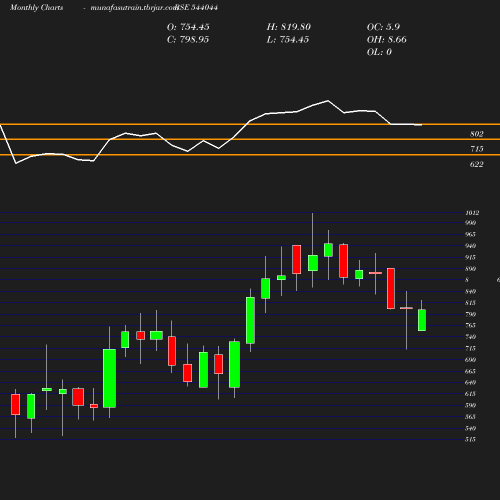The width and height of the screenshot is (500, 500).
Task: Select the "BSE 544044" symbol label
Action: pos(196,8)
